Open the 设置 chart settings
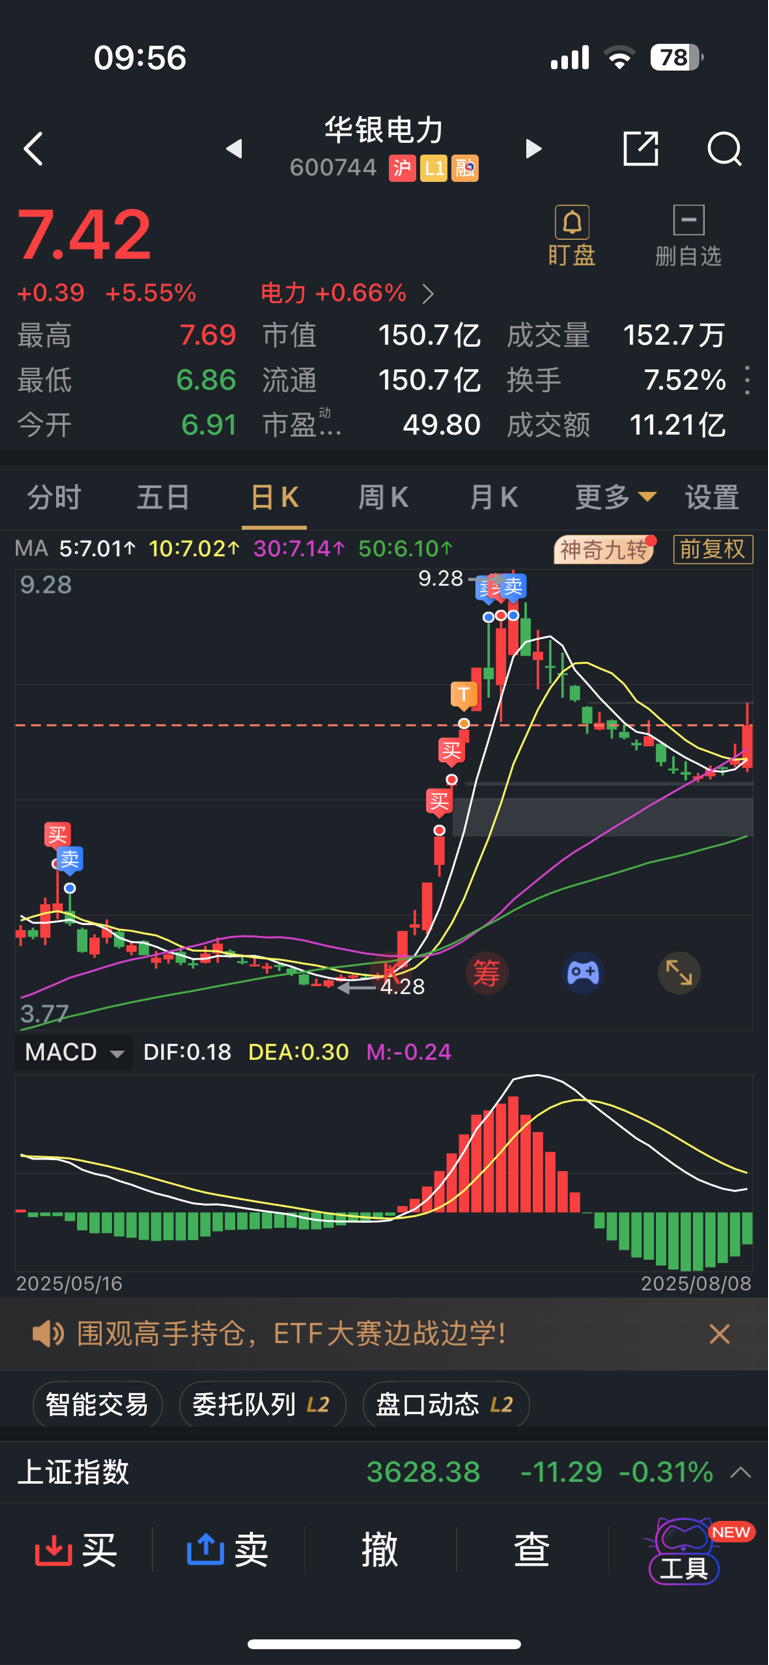Screen dimensions: 769x1665 point(711,497)
